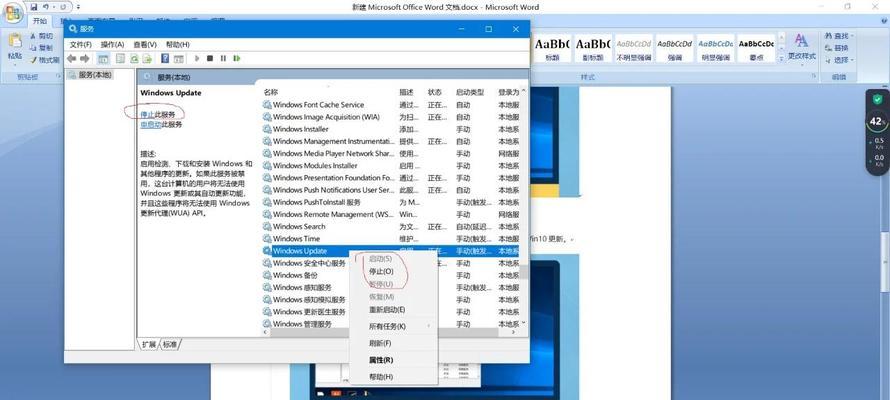Open the 查看(V) menu in Services
The width and height of the screenshot is (890, 400).
click(x=145, y=44)
